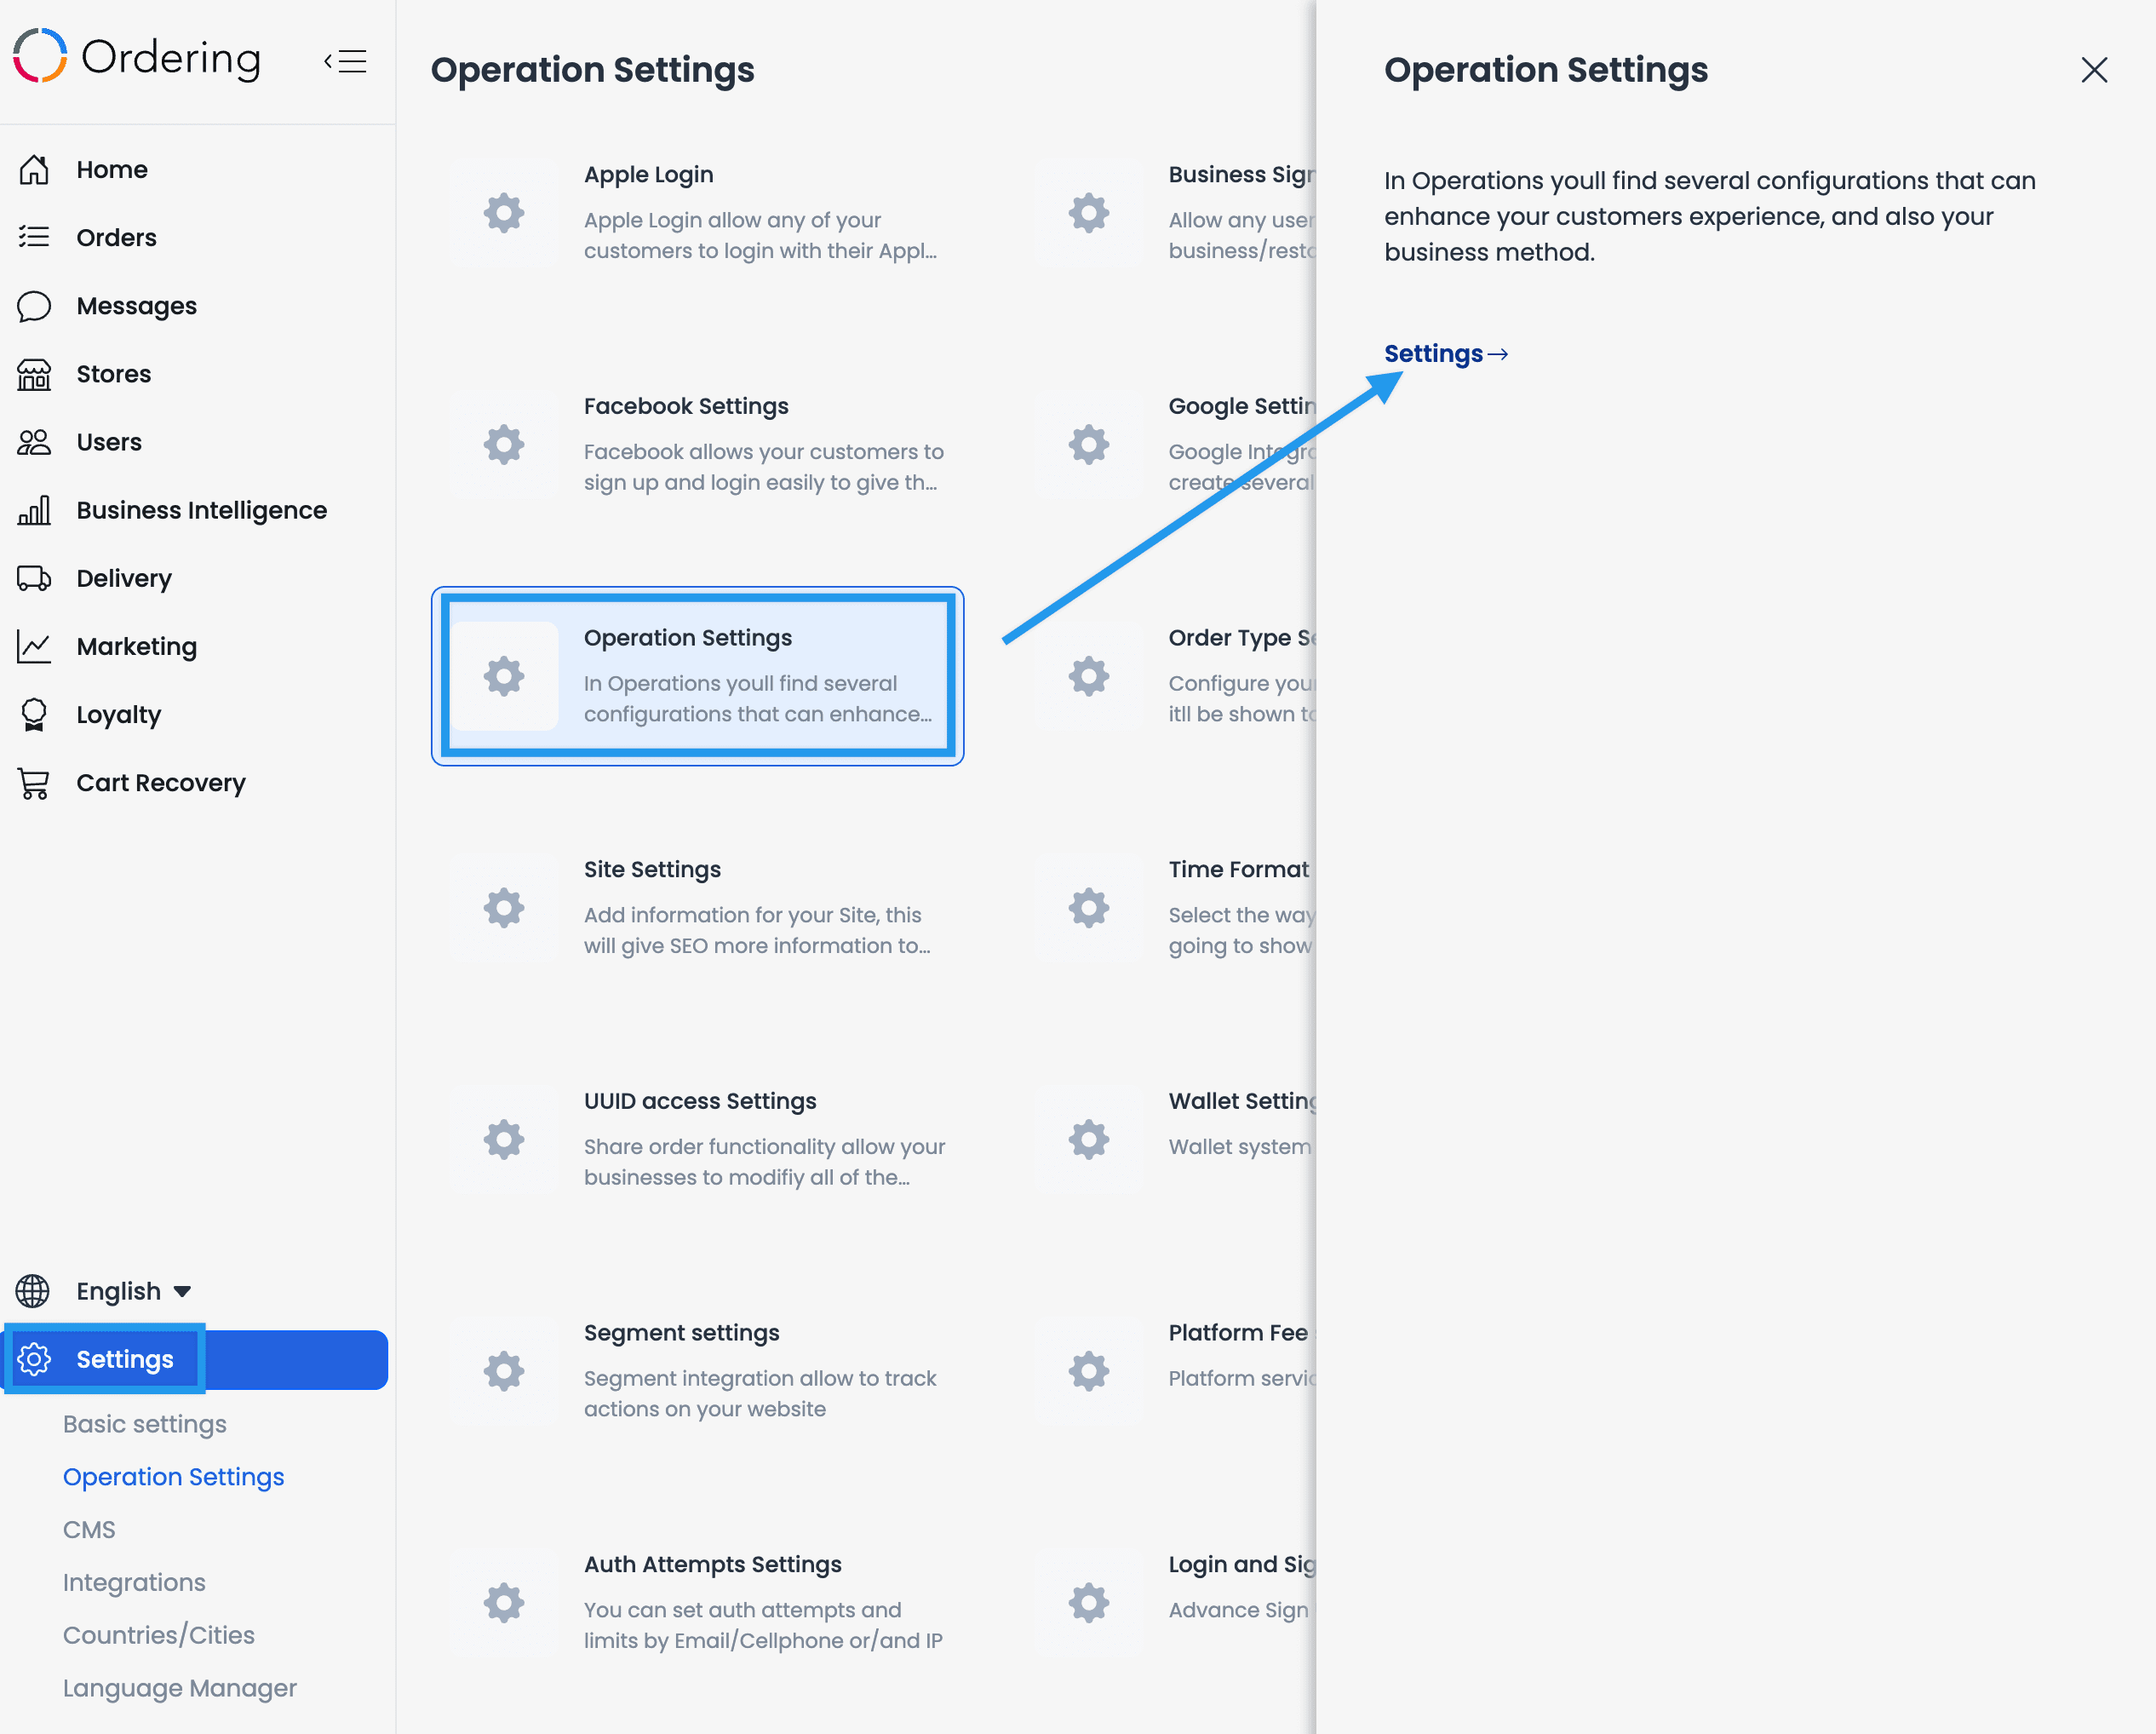Open the Users people icon
This screenshot has width=2156, height=1734.
(x=34, y=442)
